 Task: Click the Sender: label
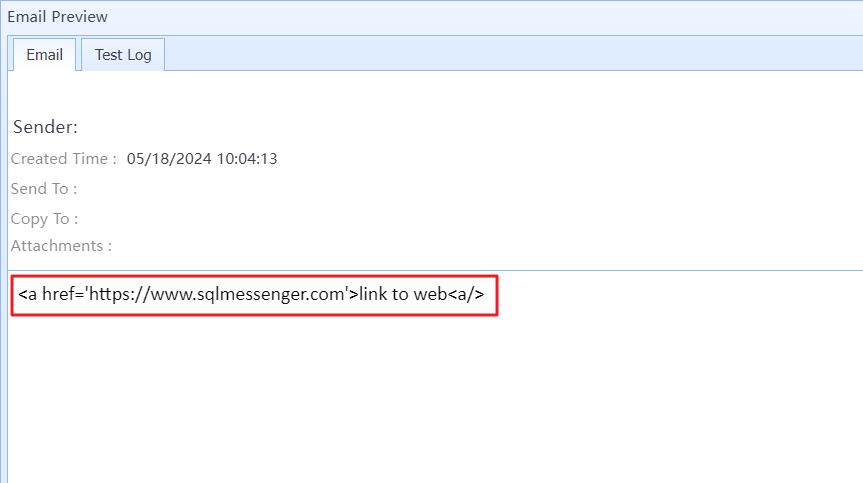(45, 127)
